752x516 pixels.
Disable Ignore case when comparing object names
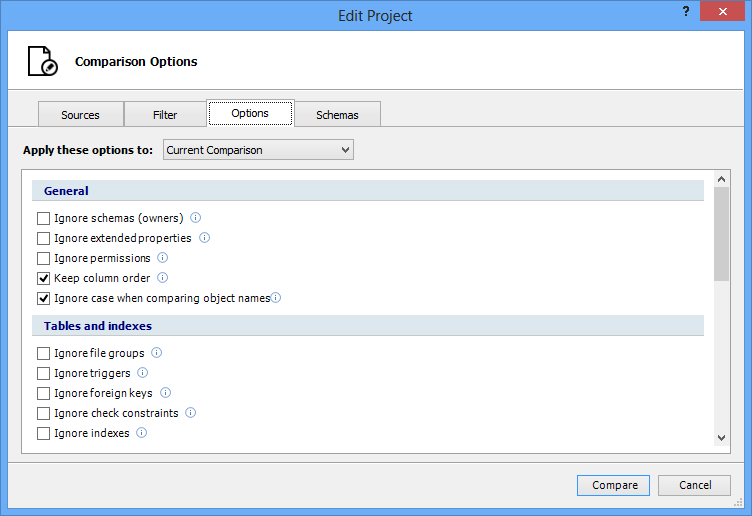click(x=43, y=298)
